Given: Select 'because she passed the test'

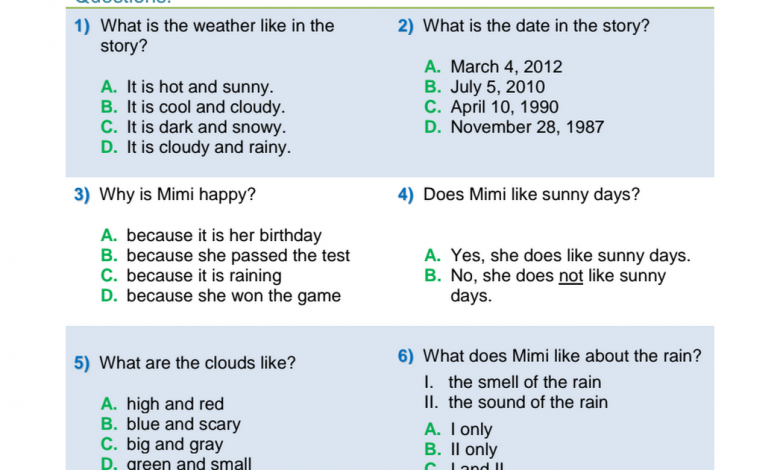Looking at the screenshot, I should (225, 256).
